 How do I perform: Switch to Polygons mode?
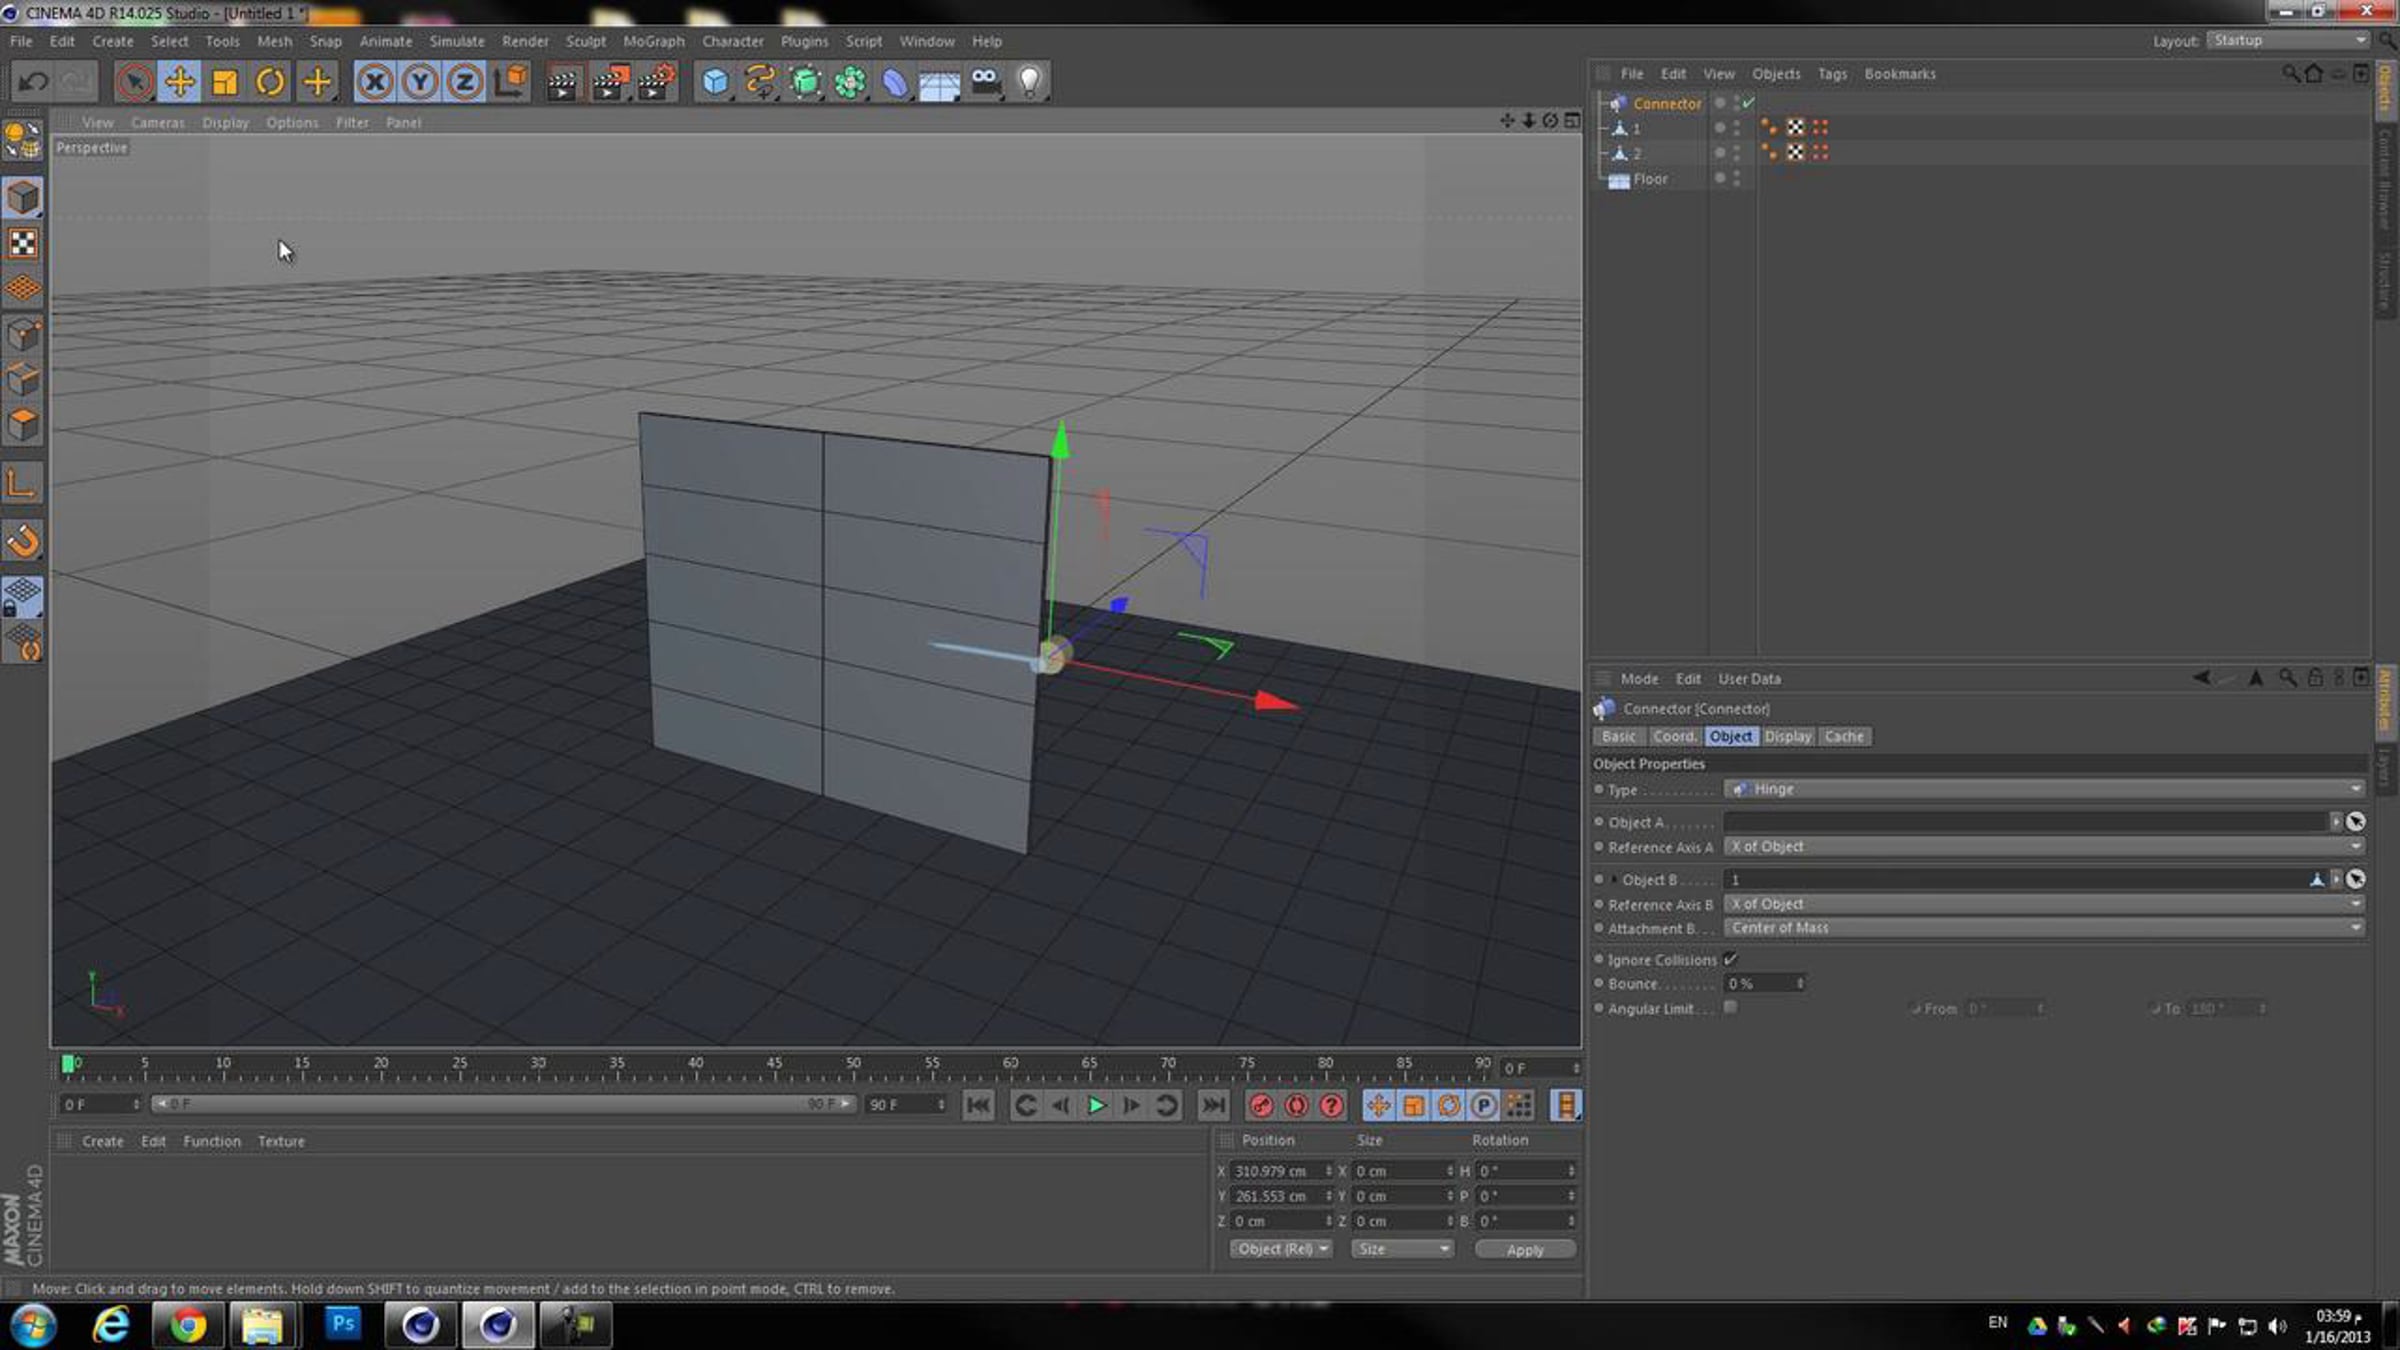point(23,424)
